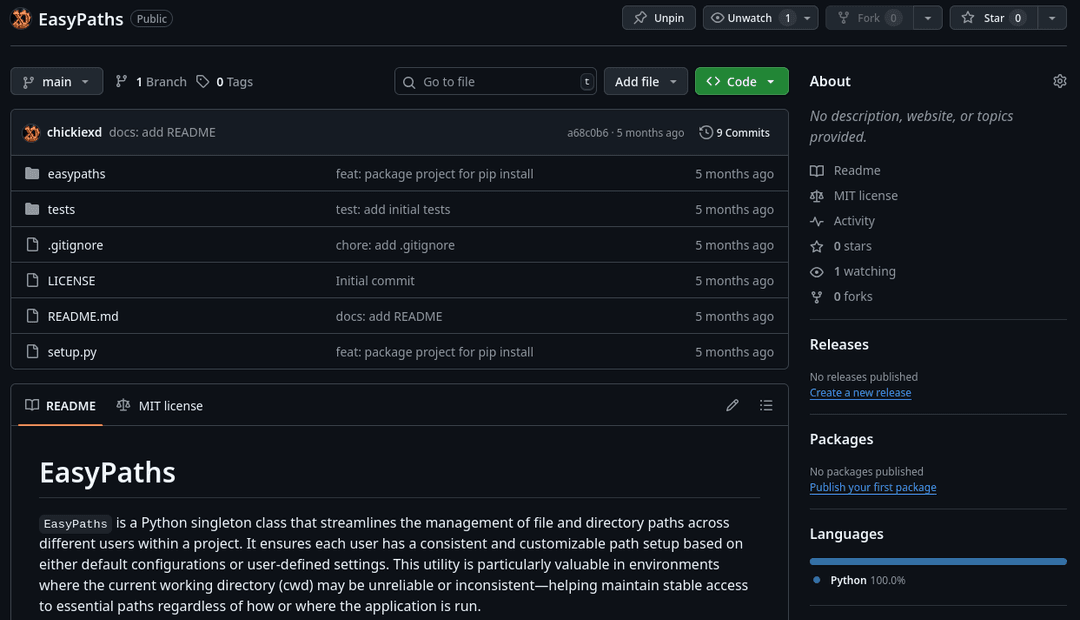Open the README.md file name

[x=83, y=316]
